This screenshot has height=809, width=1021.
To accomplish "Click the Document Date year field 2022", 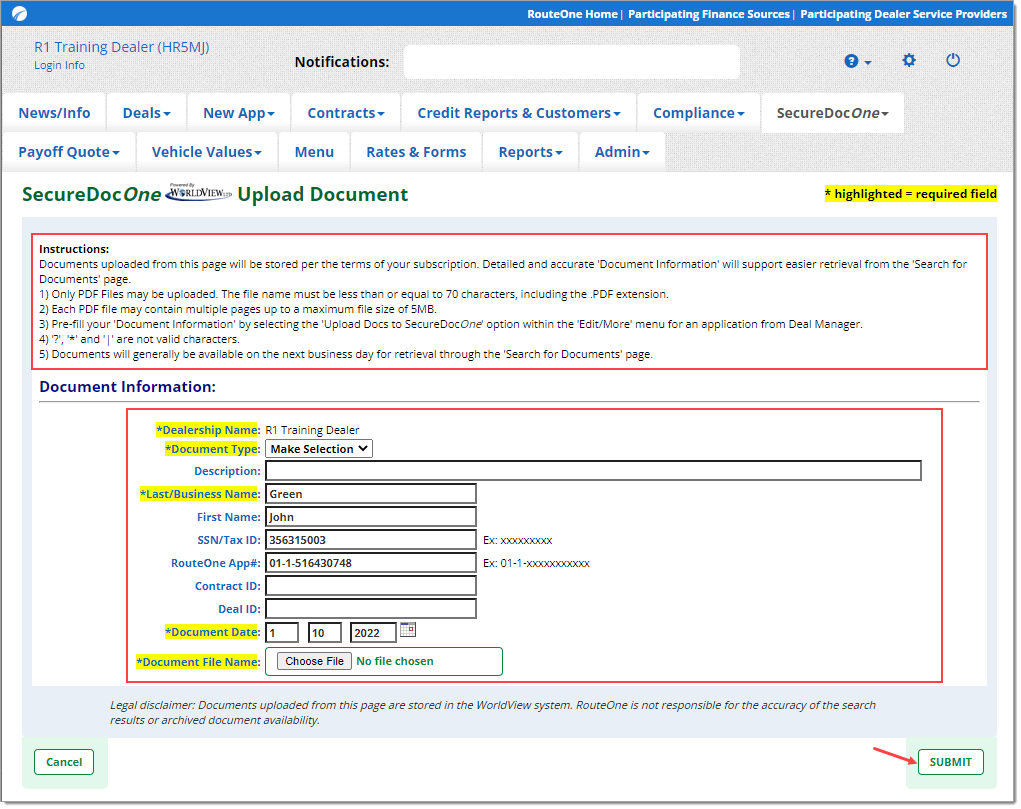I will [x=373, y=632].
